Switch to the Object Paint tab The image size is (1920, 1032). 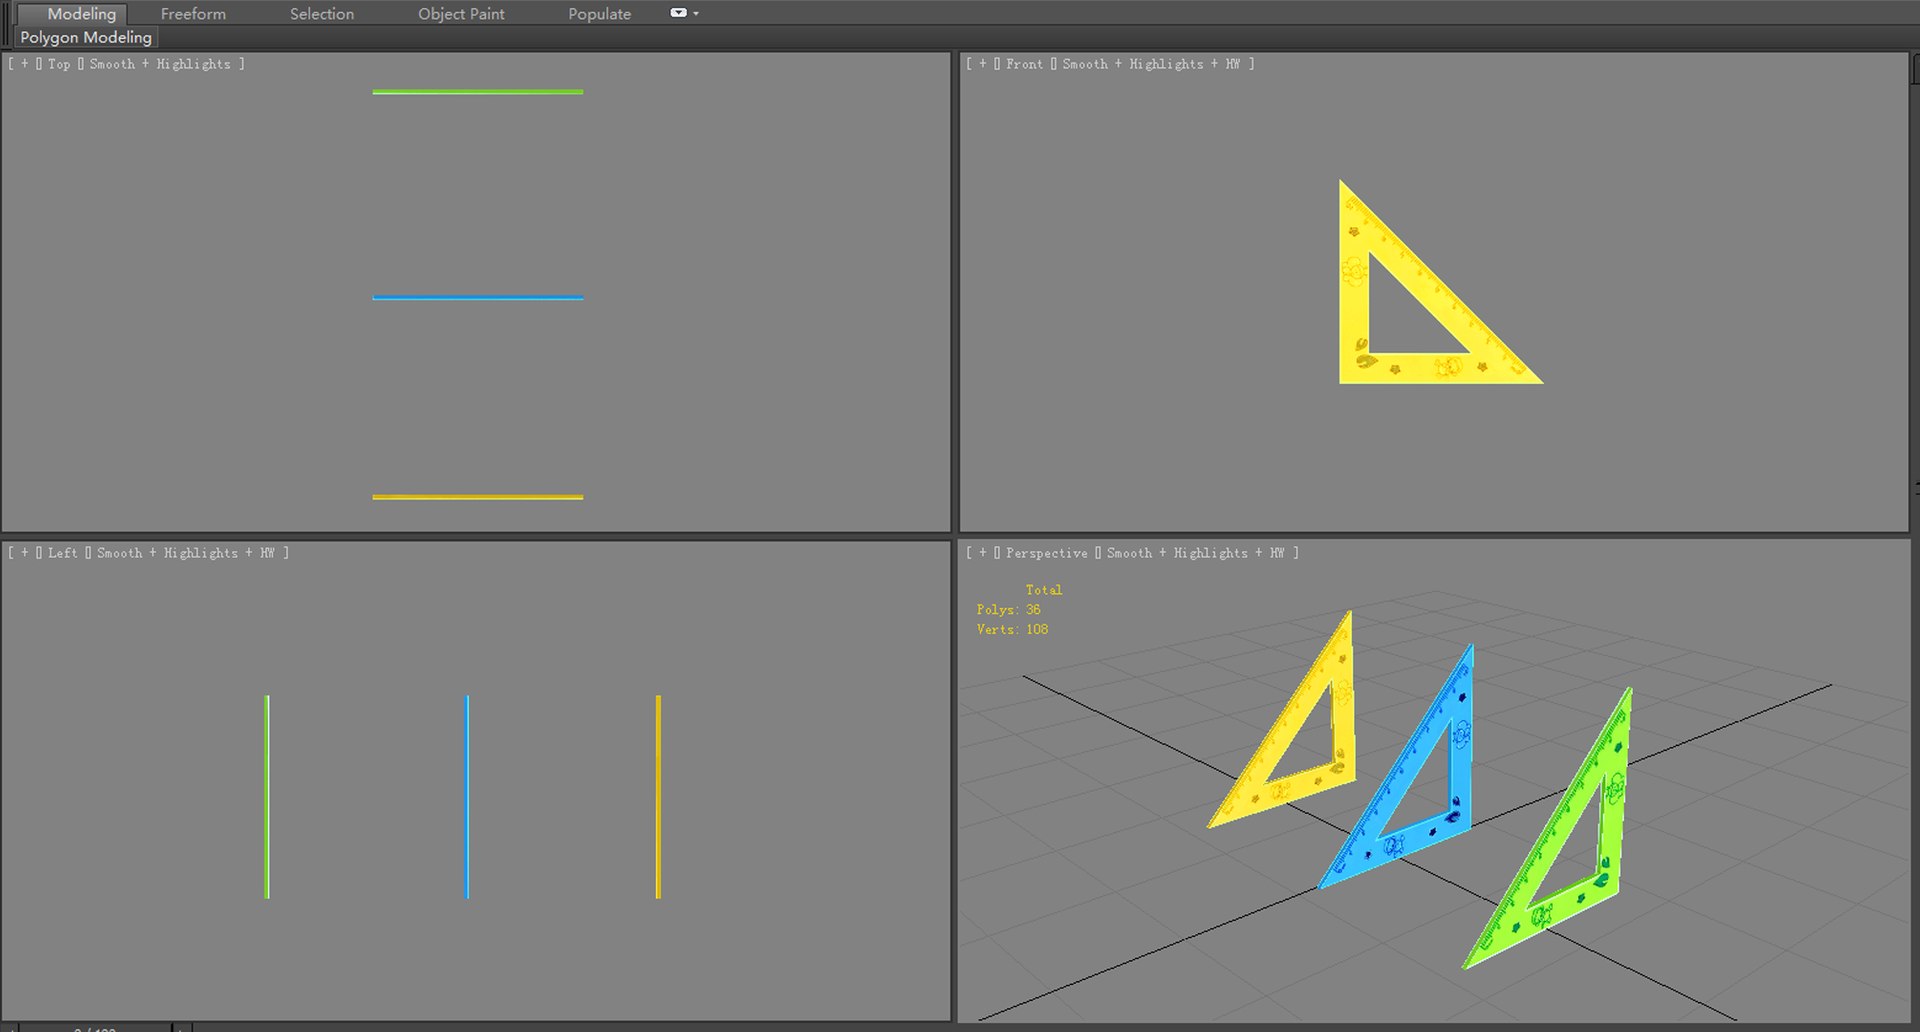(461, 14)
